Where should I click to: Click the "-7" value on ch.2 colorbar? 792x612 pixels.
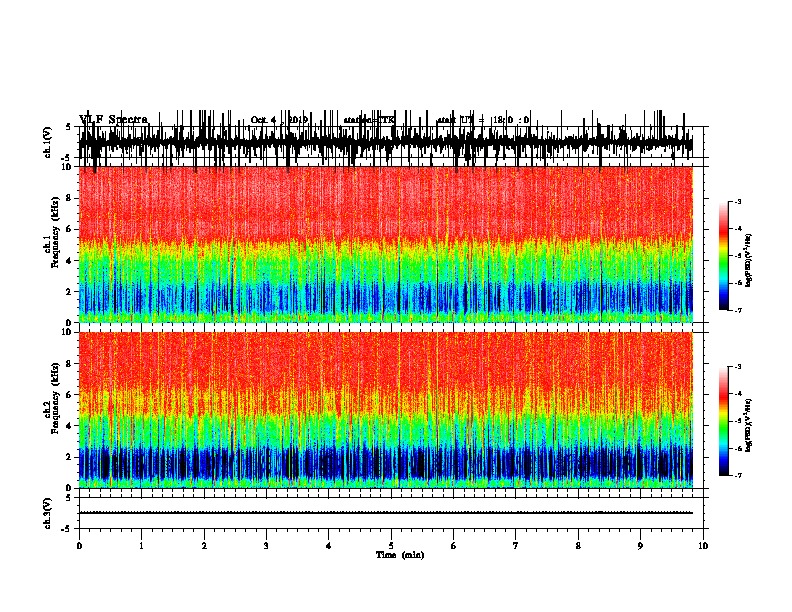point(738,475)
